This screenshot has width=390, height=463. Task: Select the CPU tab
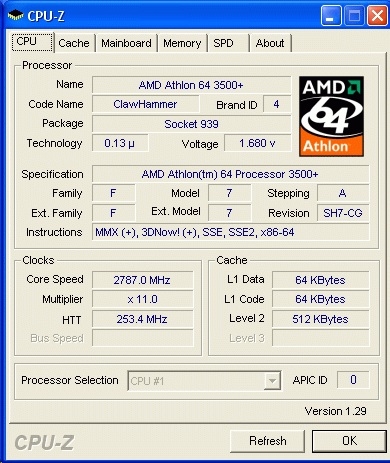click(x=32, y=42)
